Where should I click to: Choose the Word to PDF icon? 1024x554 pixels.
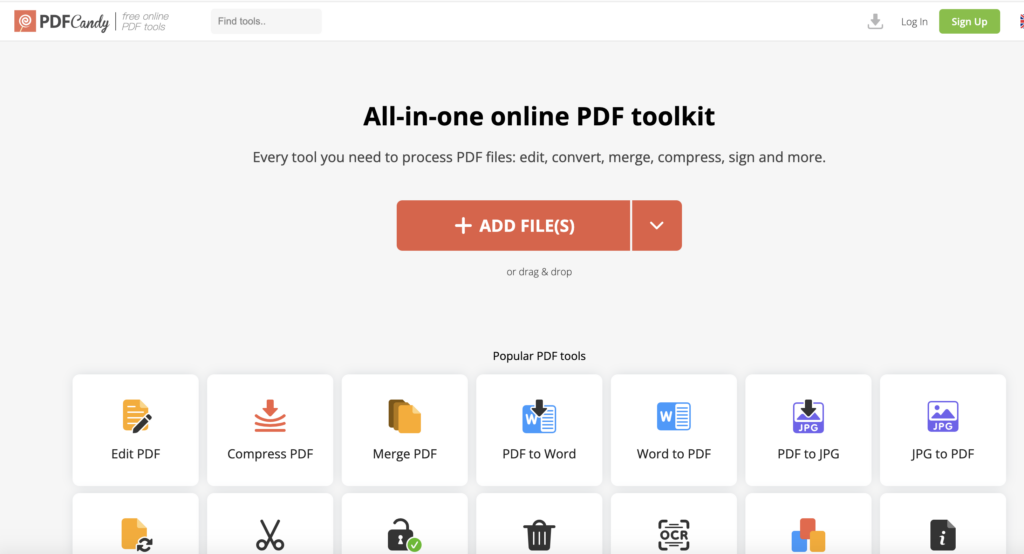[673, 416]
